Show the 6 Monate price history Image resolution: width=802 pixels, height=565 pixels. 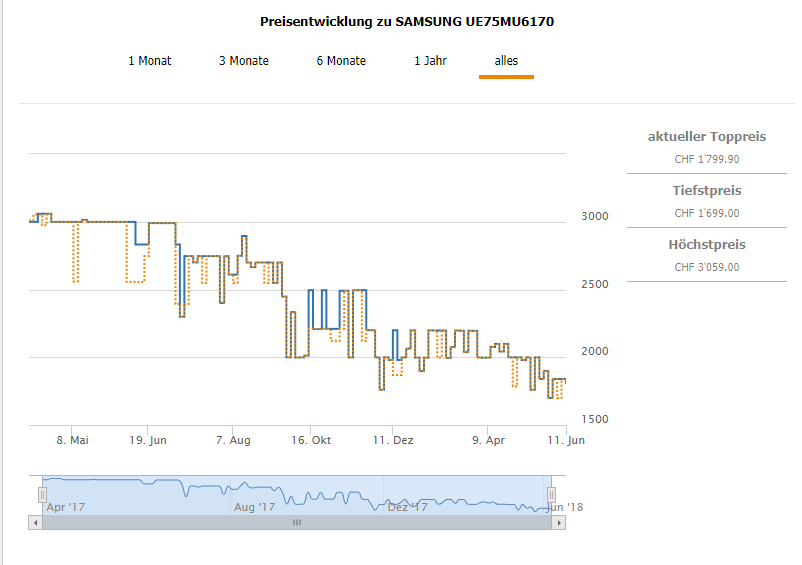(x=341, y=61)
